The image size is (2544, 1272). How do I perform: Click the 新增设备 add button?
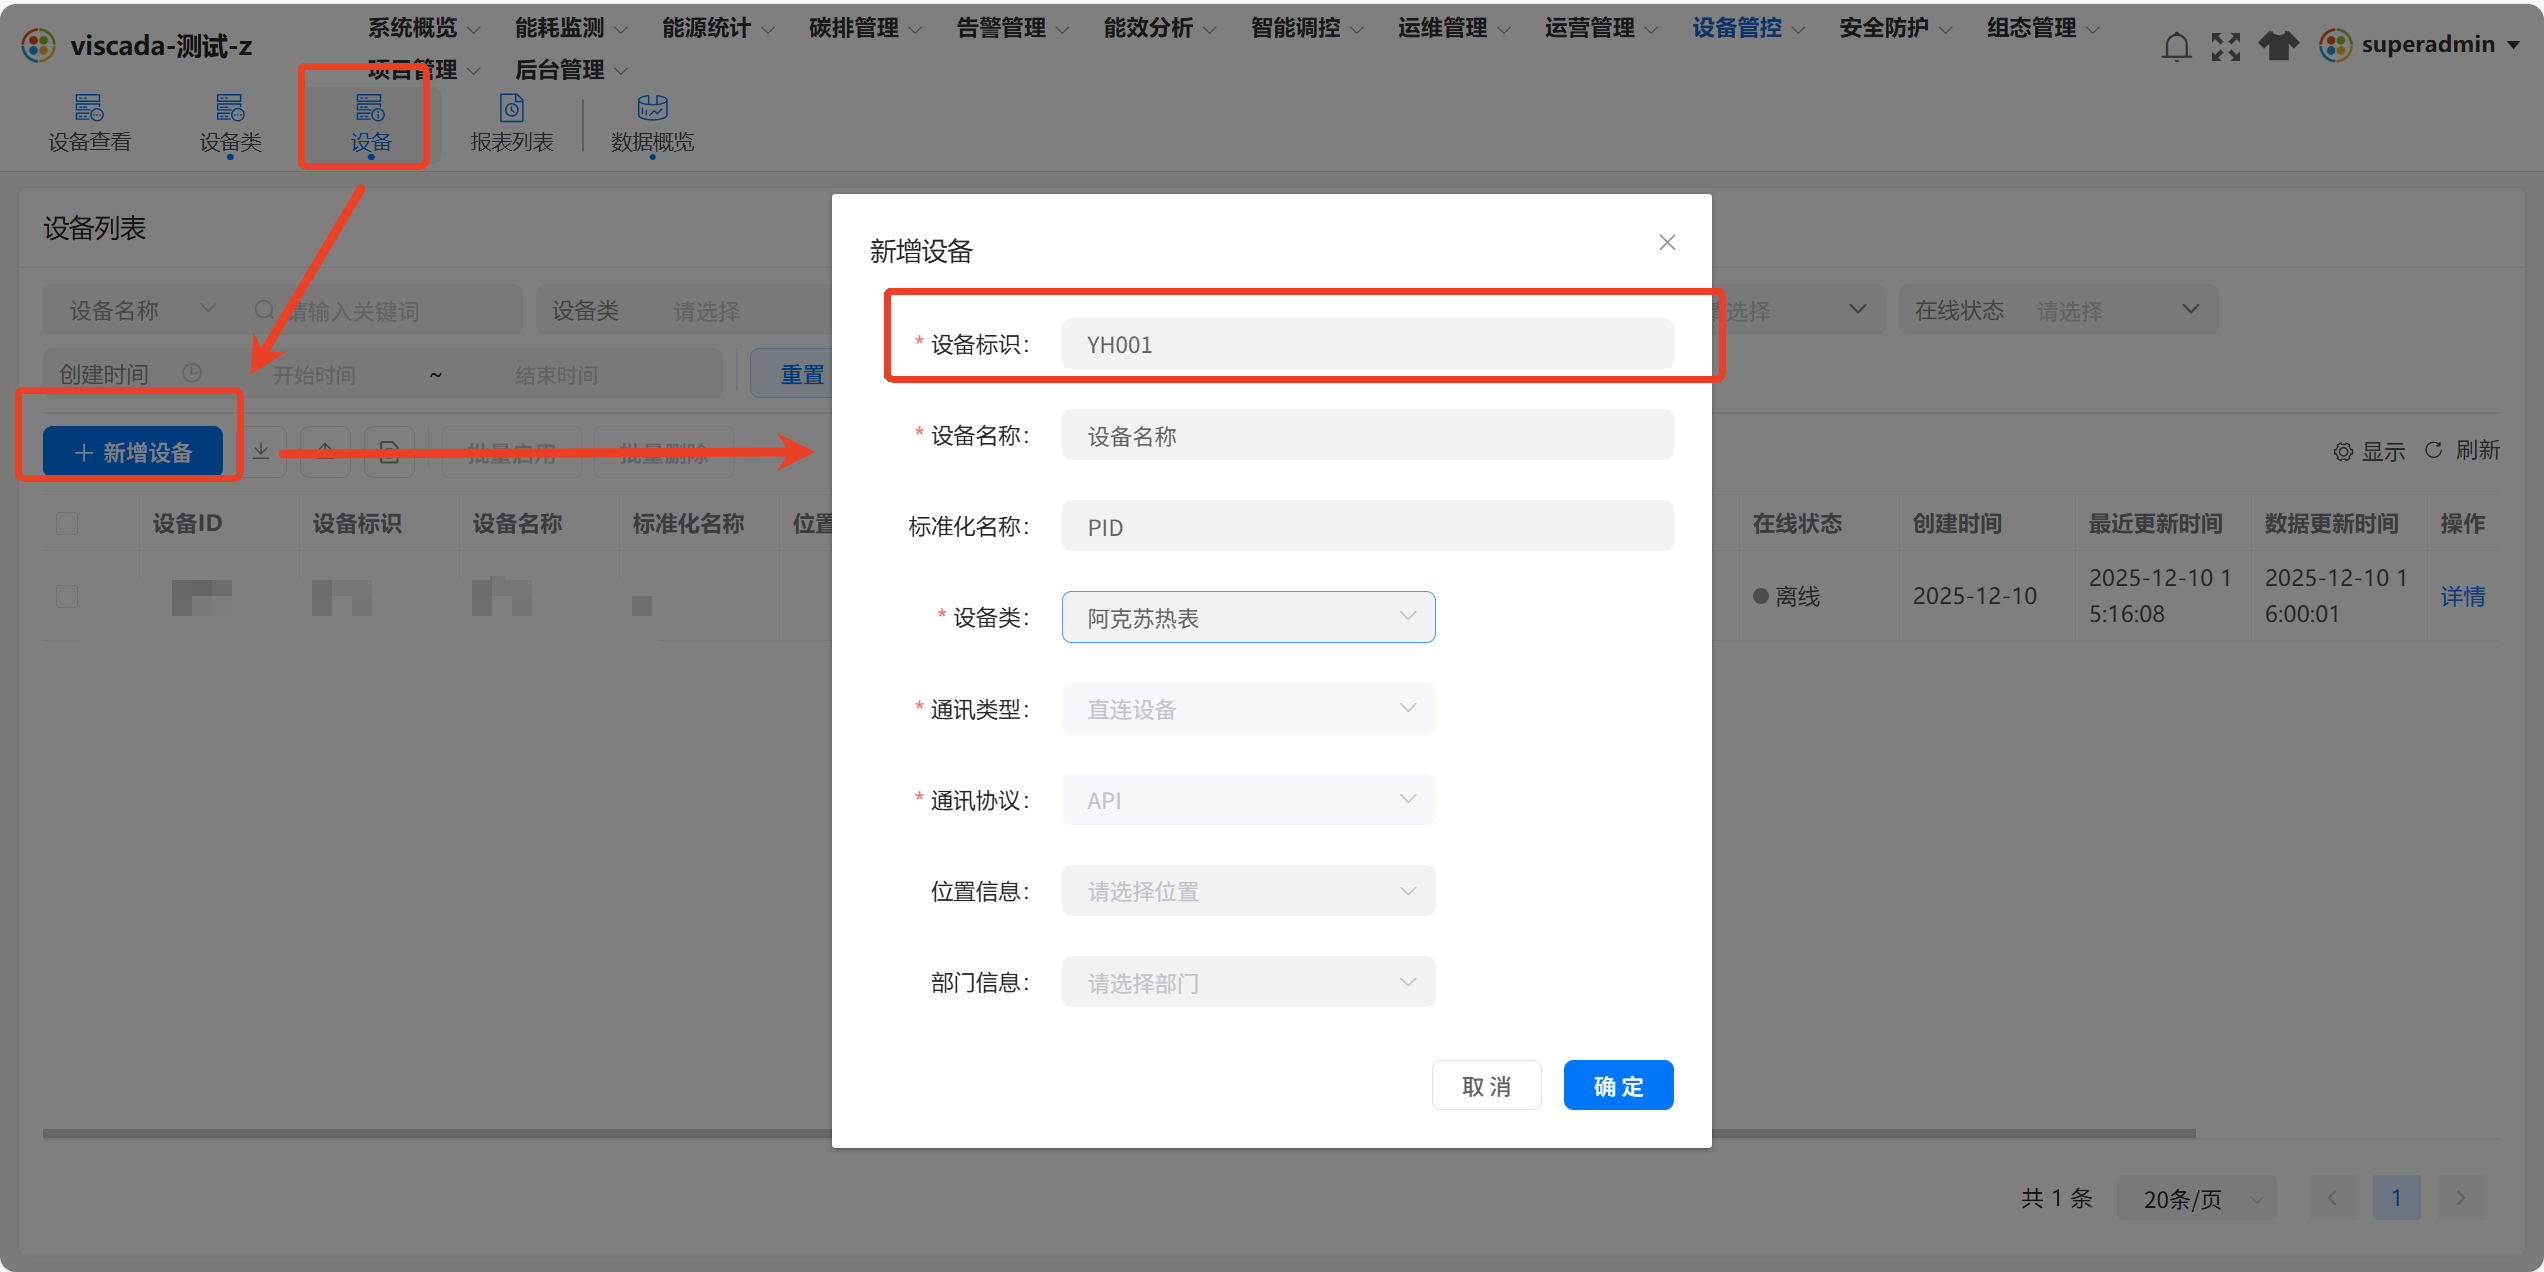133,451
